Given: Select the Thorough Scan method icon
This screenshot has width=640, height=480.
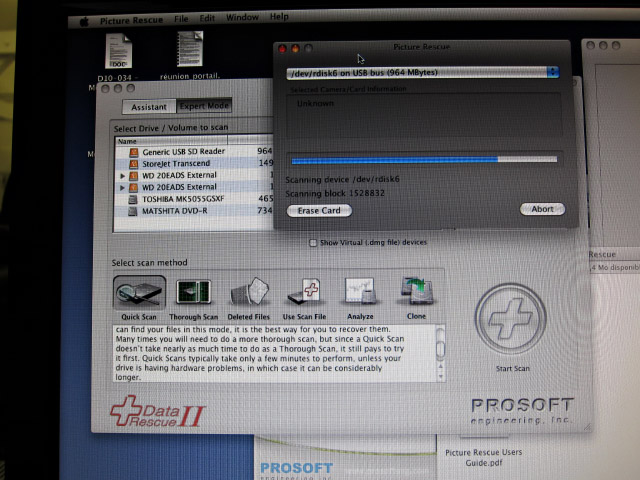Looking at the screenshot, I should 193,292.
